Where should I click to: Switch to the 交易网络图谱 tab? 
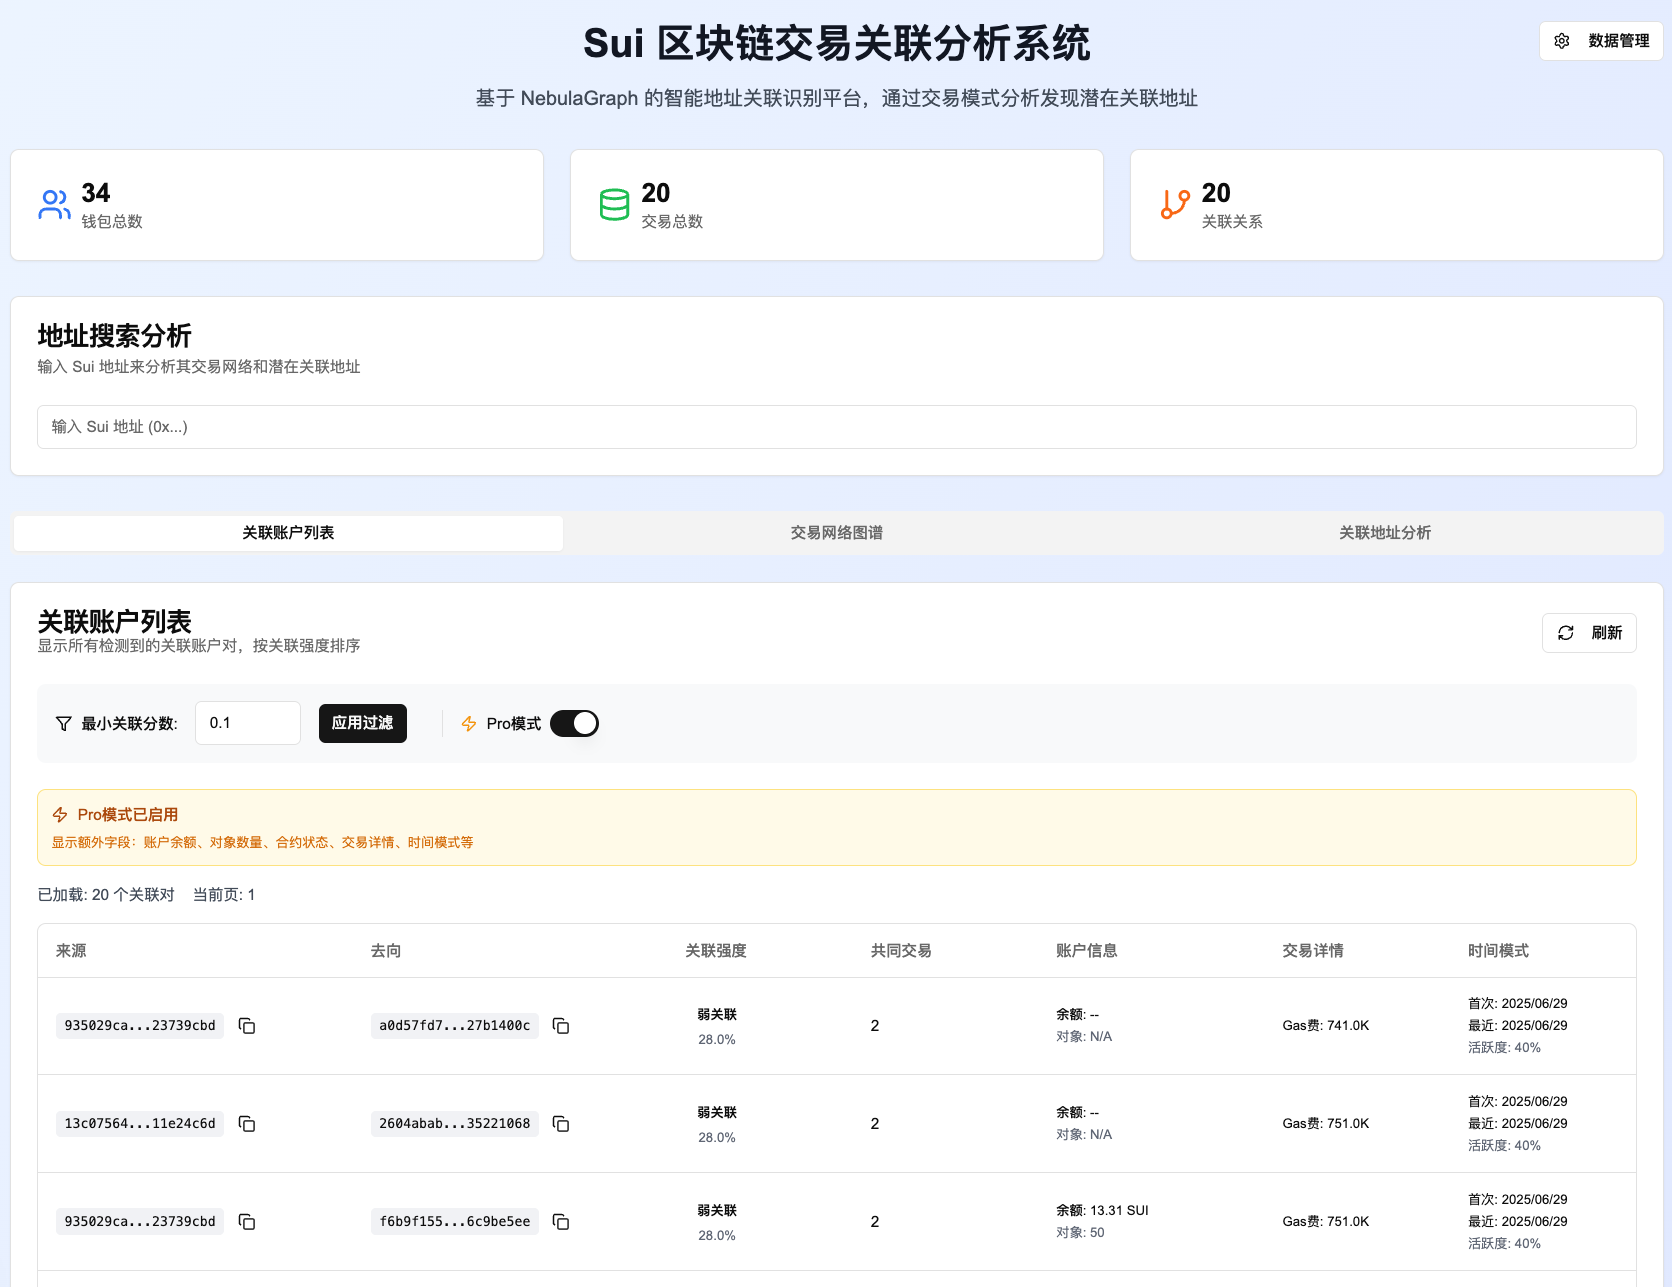[836, 533]
